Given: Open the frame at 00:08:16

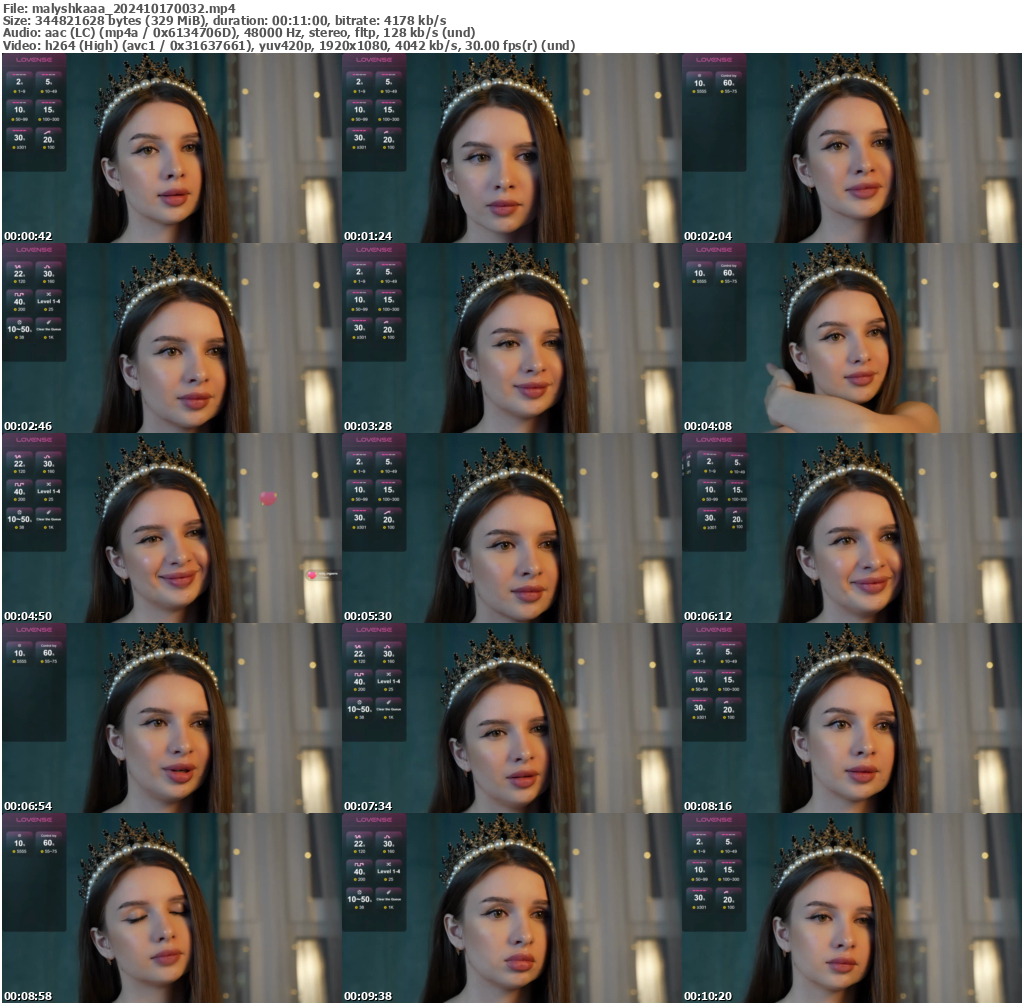Looking at the screenshot, I should click(852, 718).
